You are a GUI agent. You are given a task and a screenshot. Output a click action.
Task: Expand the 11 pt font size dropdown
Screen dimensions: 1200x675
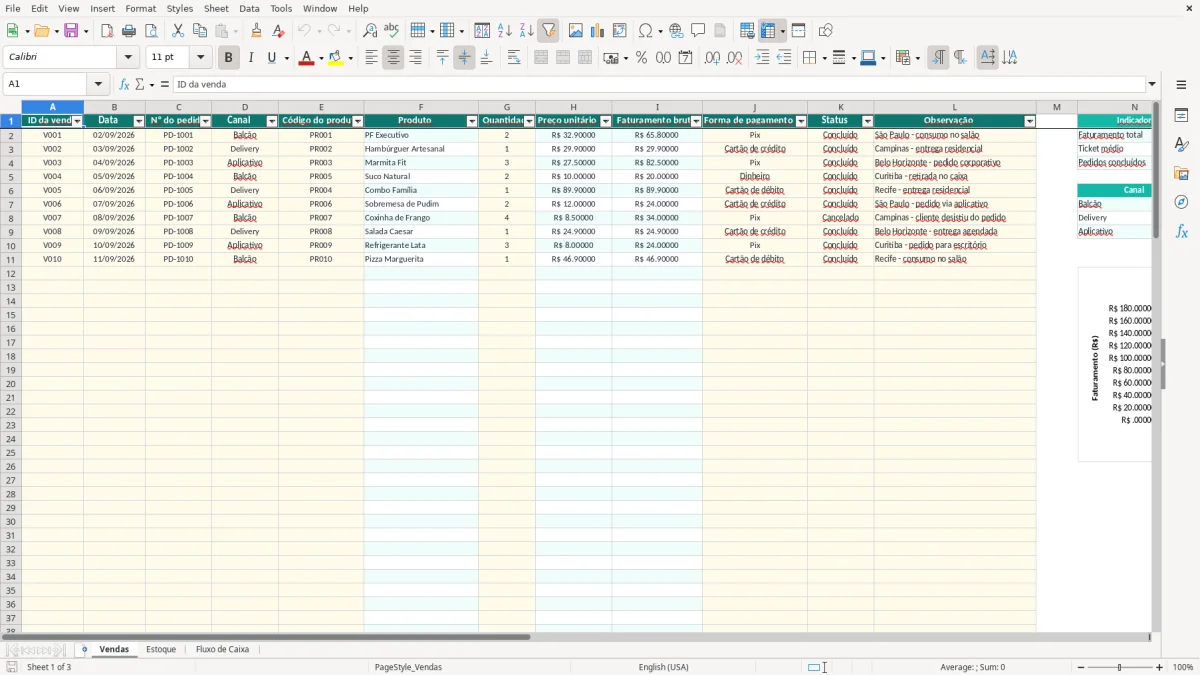[x=200, y=58]
